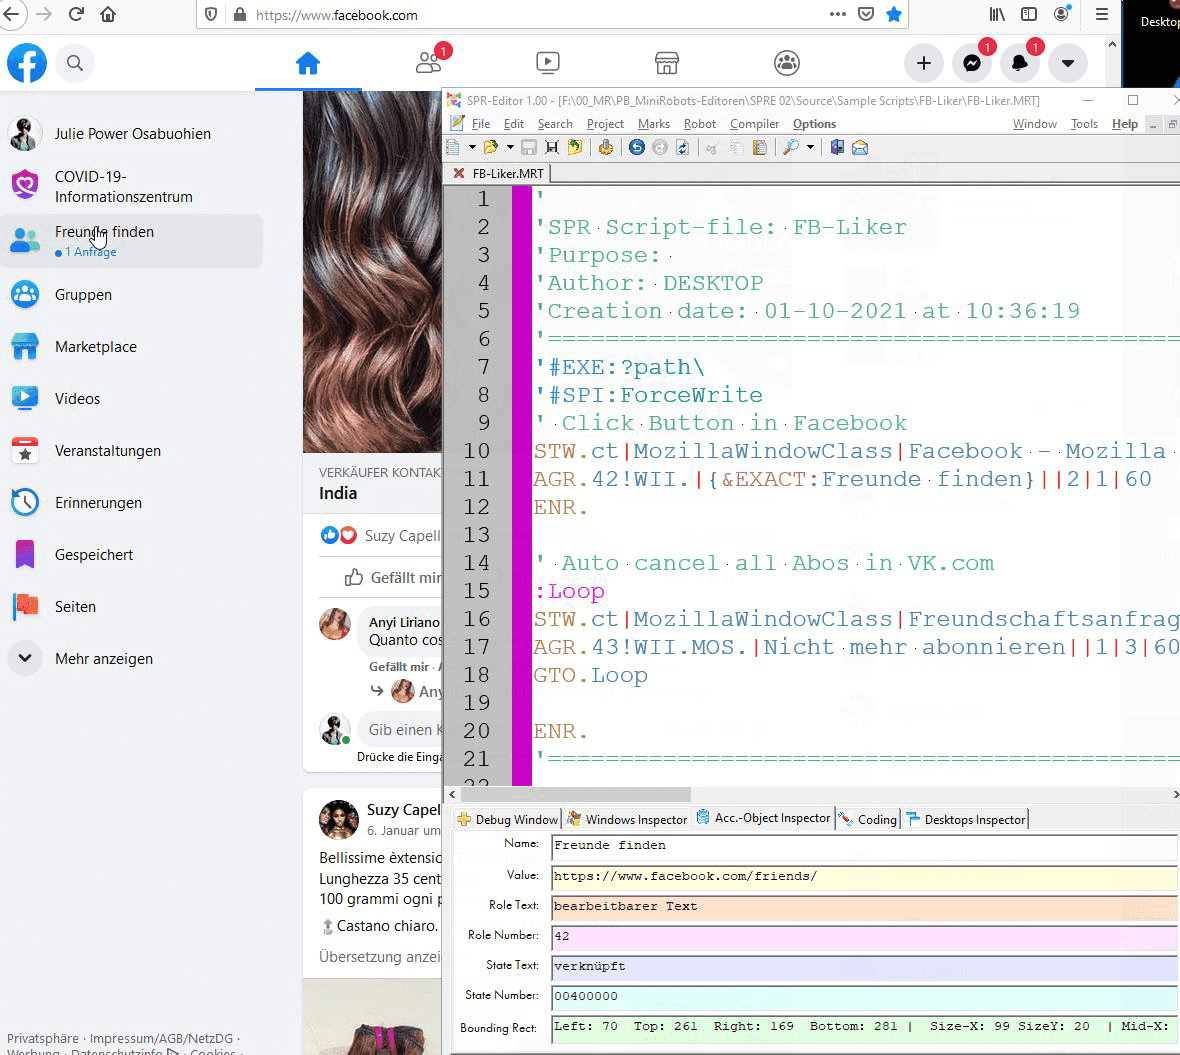1180x1055 pixels.
Task: Switch to the Desktops Inspector tab
Action: point(966,819)
